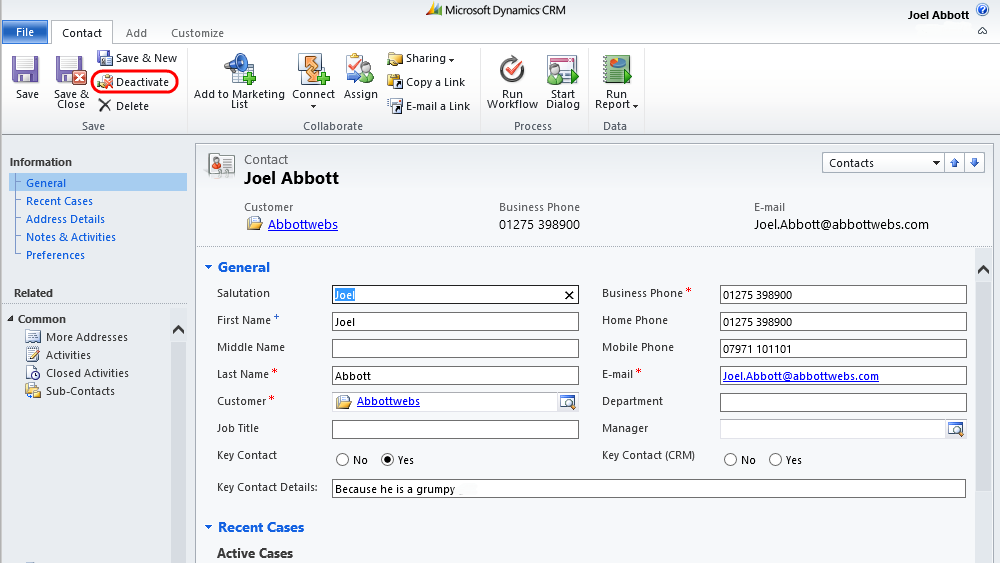The image size is (1000, 563).
Task: Click the Contact entity header icon
Action: point(221,166)
